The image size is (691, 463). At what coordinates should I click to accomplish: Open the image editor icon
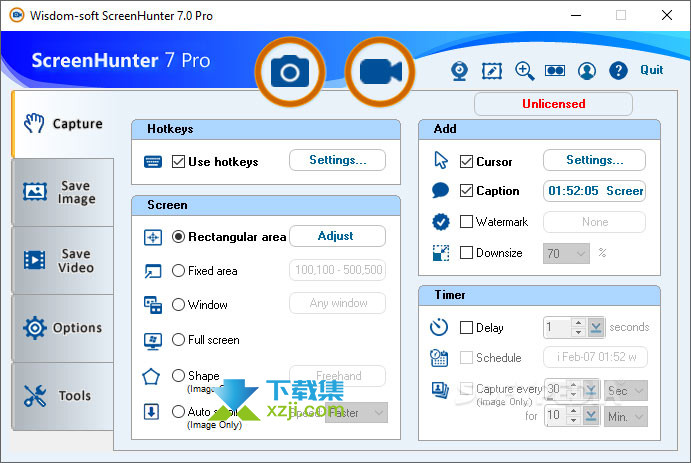click(492, 70)
